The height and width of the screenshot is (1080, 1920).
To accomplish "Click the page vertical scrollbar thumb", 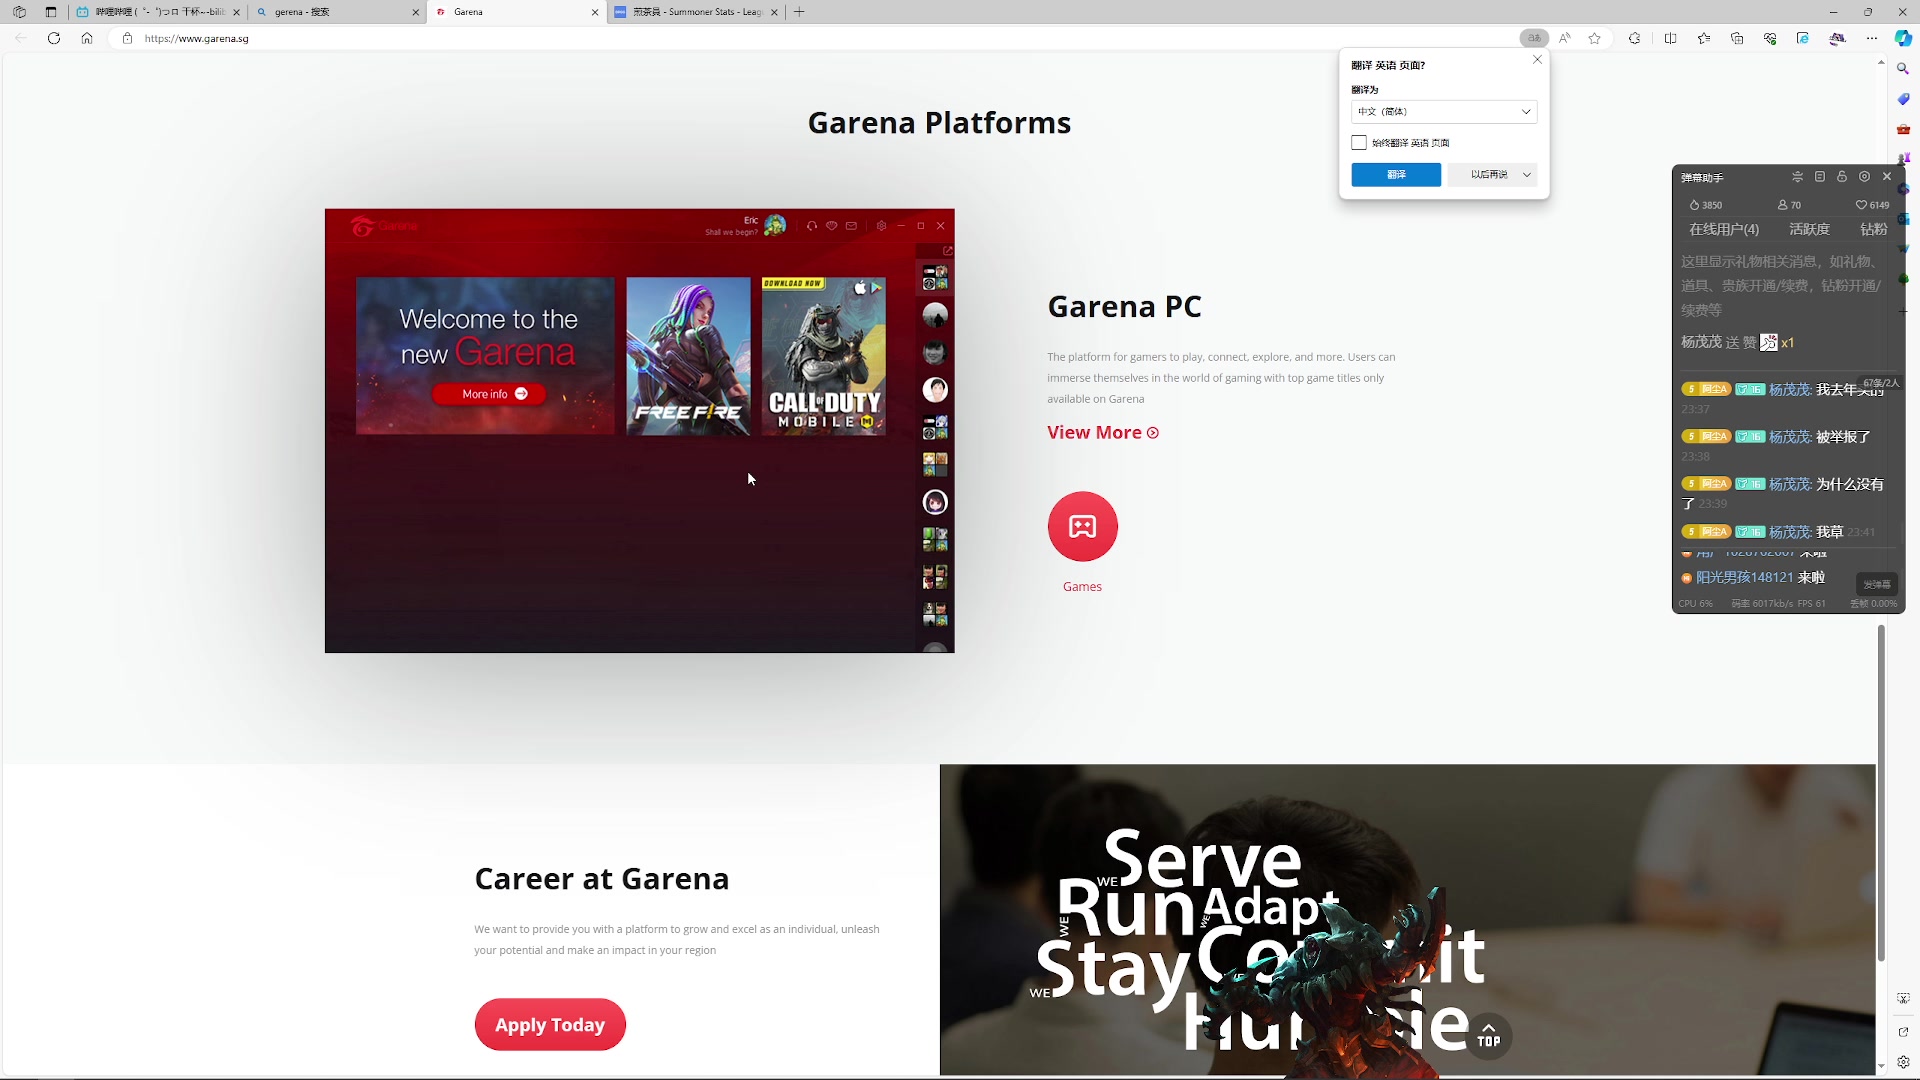I will click(1881, 793).
